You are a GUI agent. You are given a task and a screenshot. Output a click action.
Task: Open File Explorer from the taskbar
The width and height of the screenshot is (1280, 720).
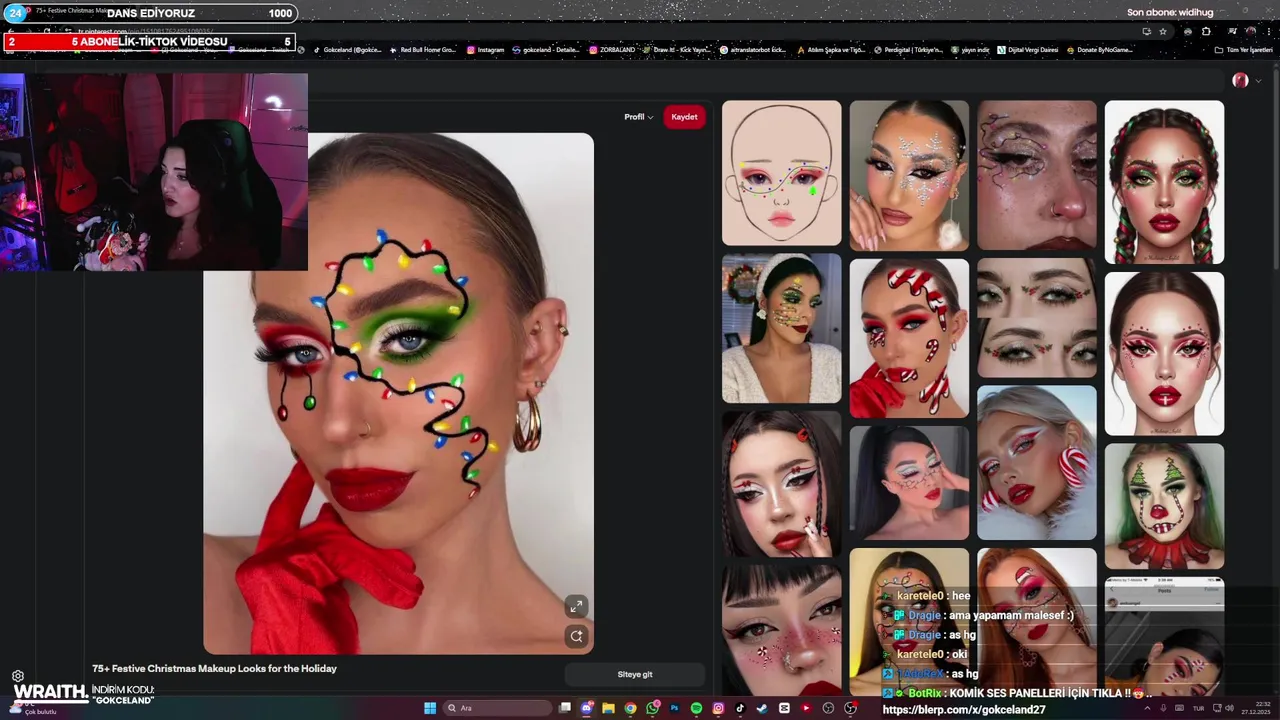(x=608, y=708)
